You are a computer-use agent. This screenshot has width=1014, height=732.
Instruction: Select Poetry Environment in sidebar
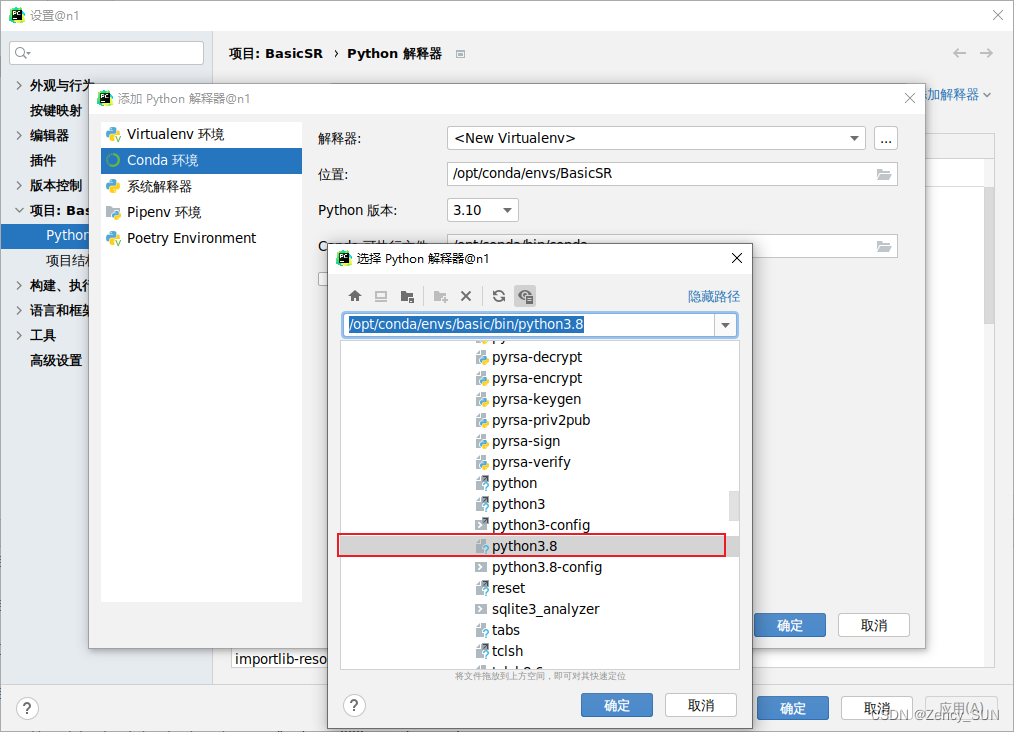click(x=201, y=238)
